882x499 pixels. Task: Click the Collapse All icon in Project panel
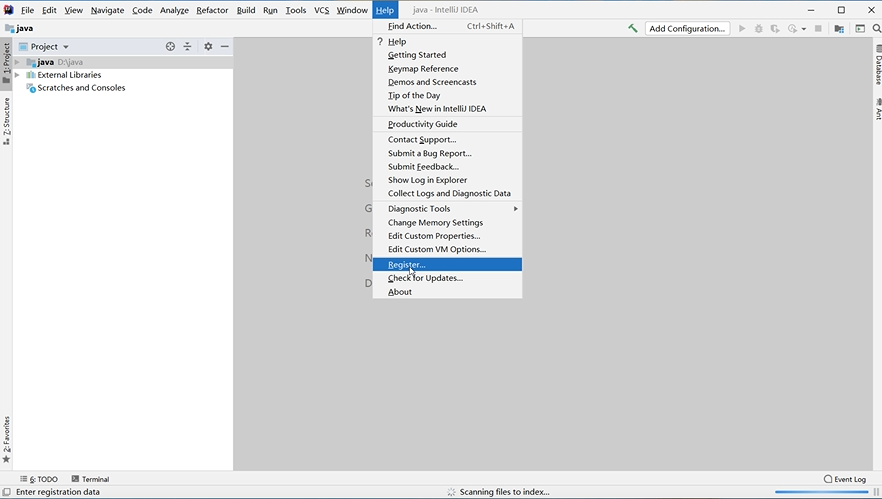[x=187, y=47]
